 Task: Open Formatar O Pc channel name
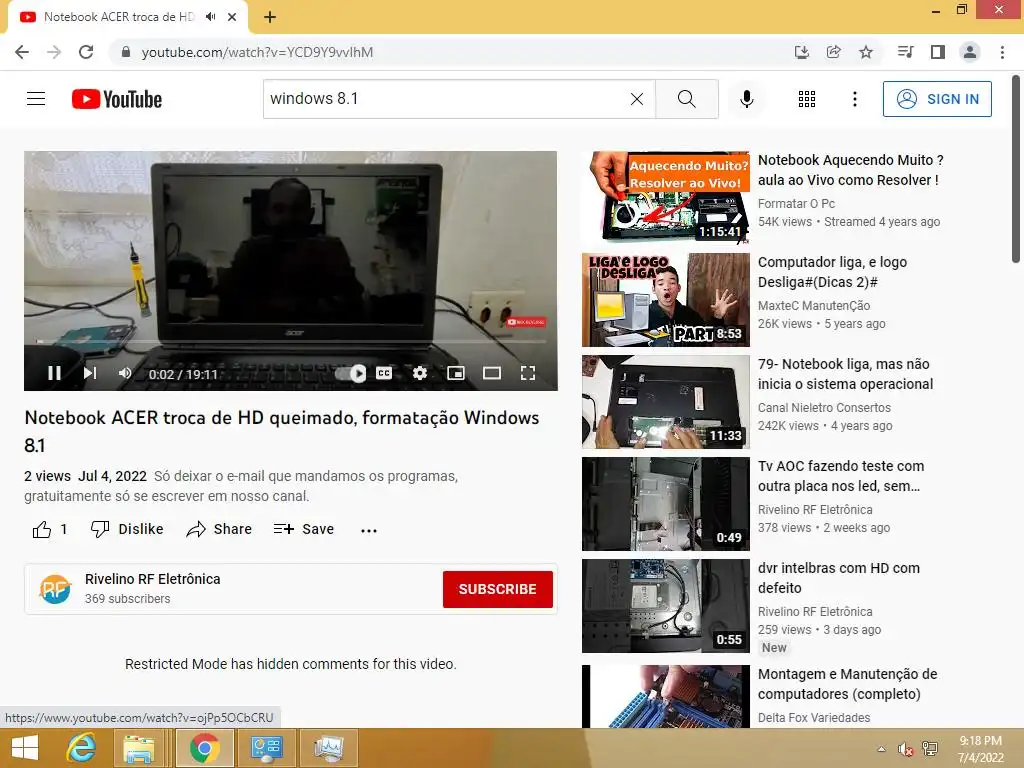tap(796, 203)
